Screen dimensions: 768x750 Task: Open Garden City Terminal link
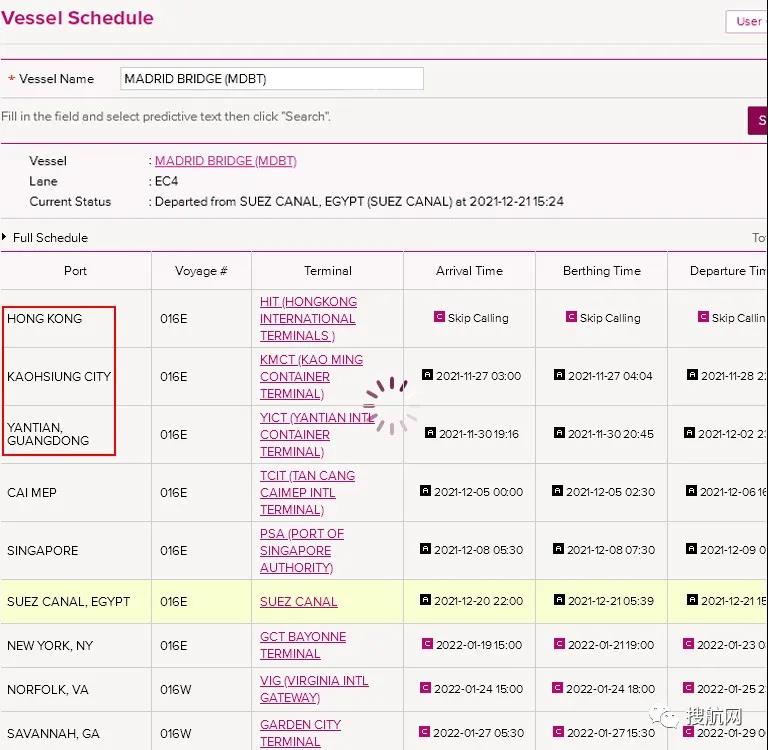tap(300, 733)
